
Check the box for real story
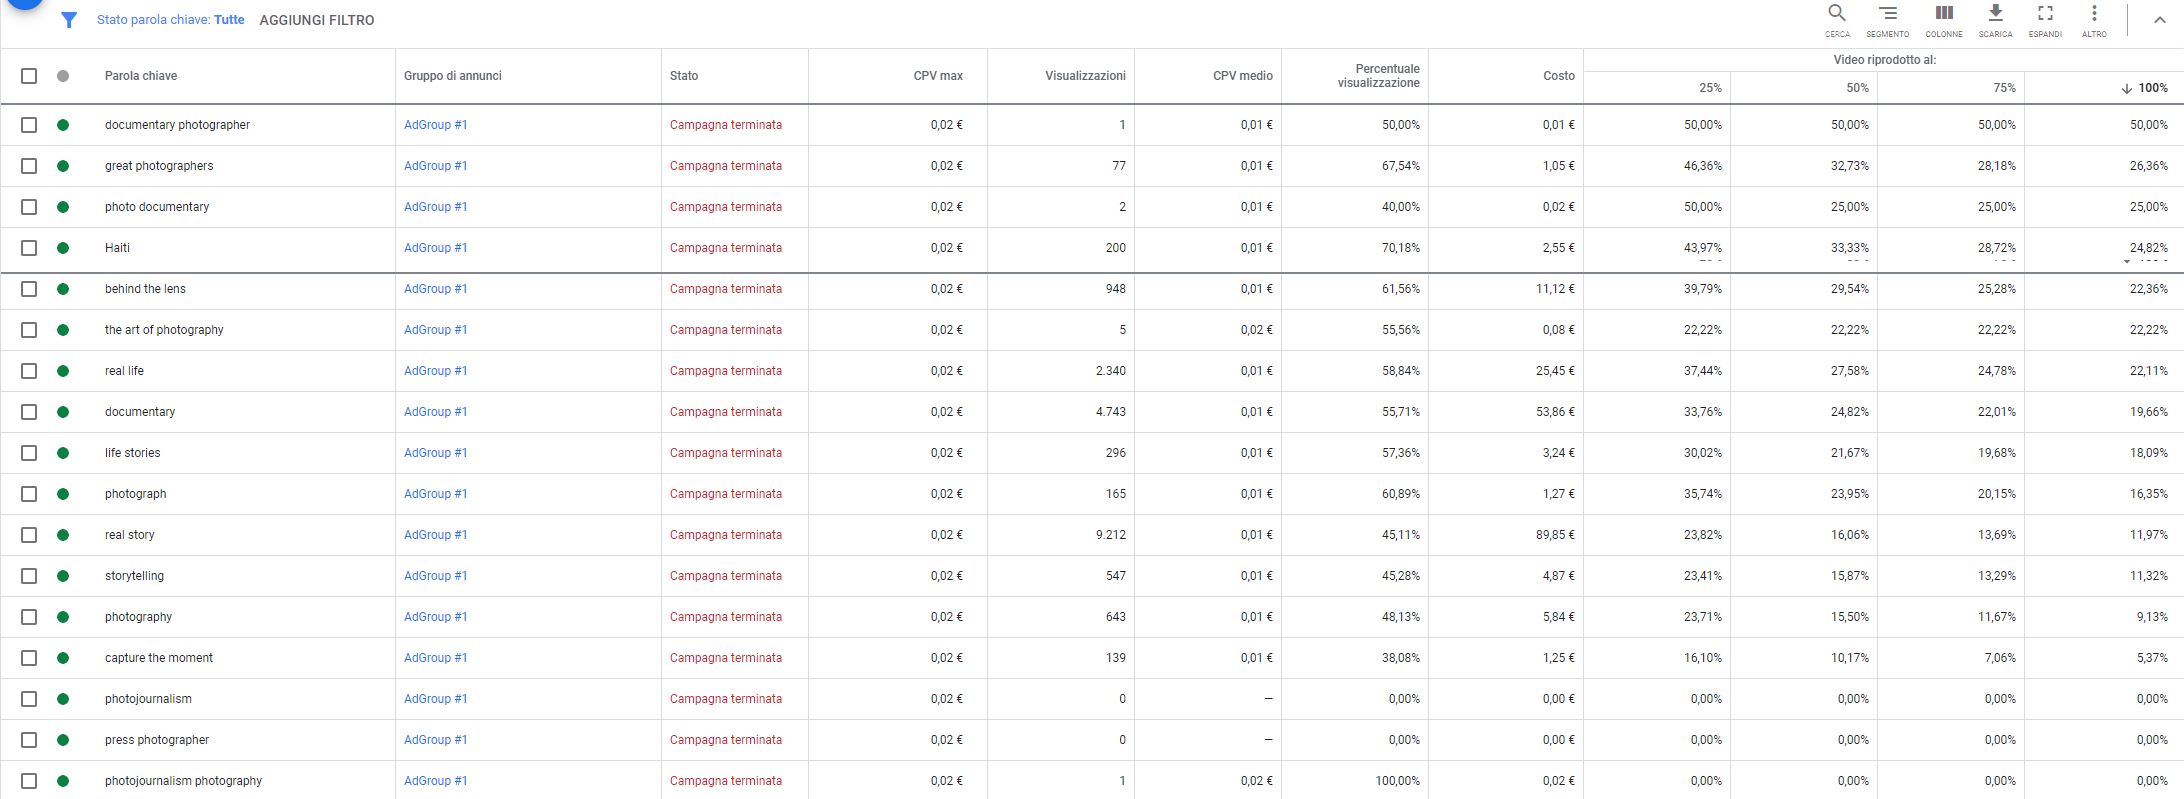[29, 535]
